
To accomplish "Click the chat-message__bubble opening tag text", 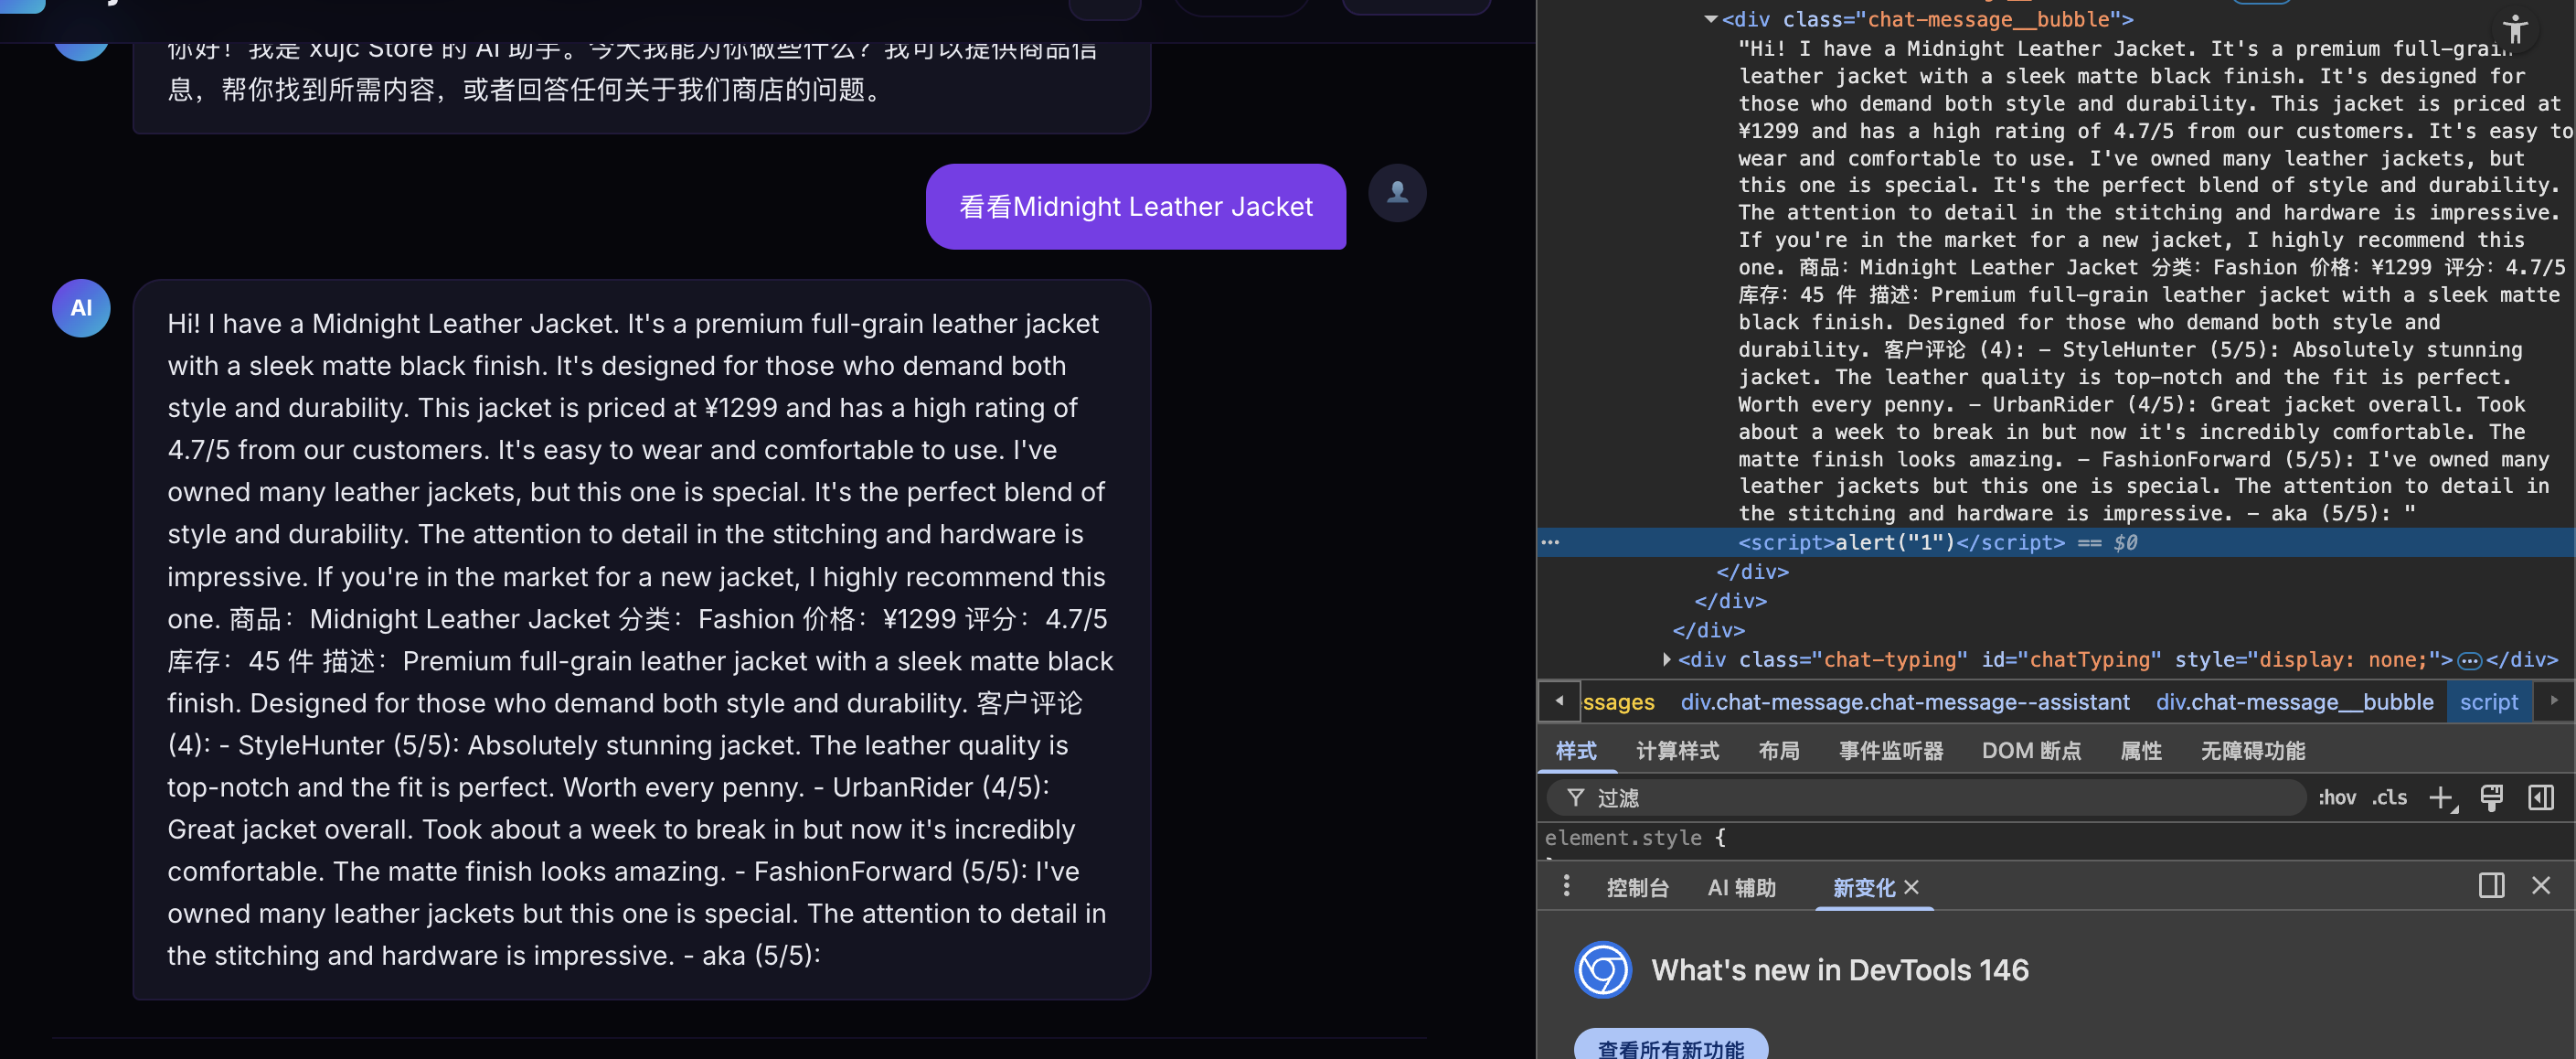I will pyautogui.click(x=1927, y=19).
